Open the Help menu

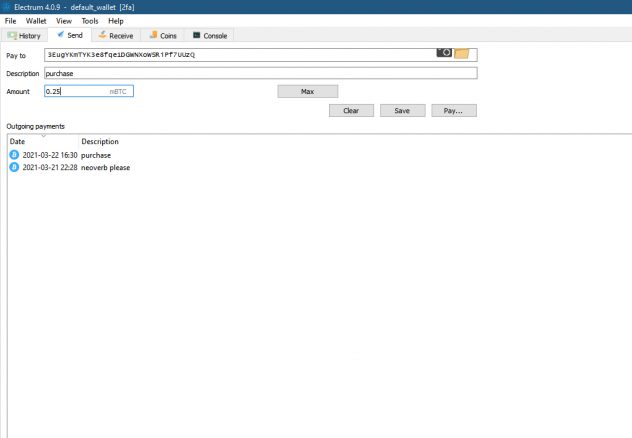pyautogui.click(x=116, y=21)
